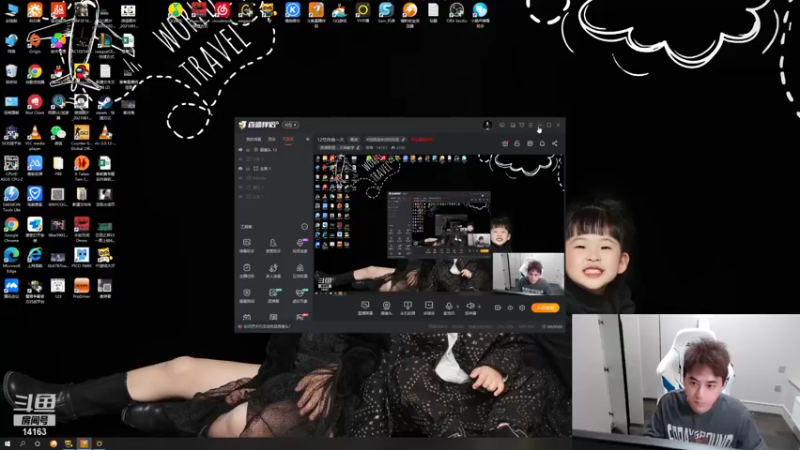Image resolution: width=800 pixels, height=450 pixels.
Task: Switch to the first scene tab
Action: click(x=254, y=139)
